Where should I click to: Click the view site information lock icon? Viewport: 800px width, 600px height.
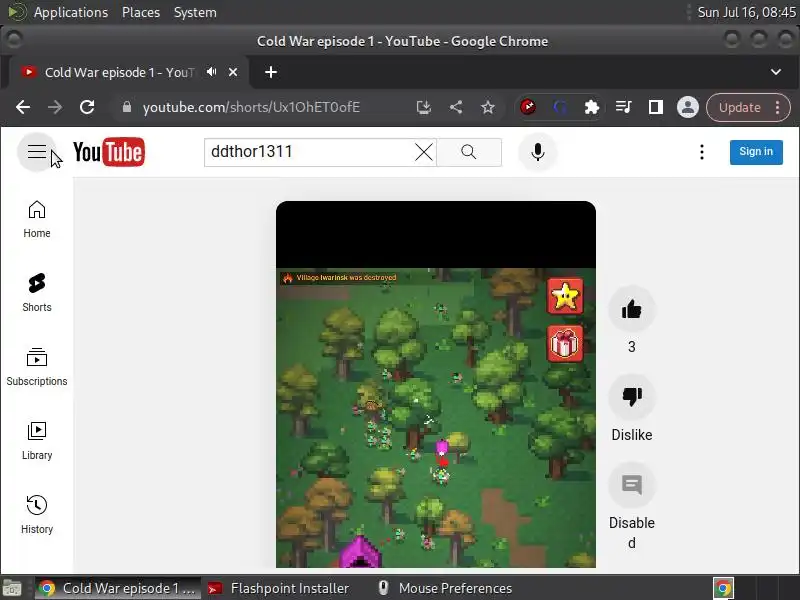127,107
